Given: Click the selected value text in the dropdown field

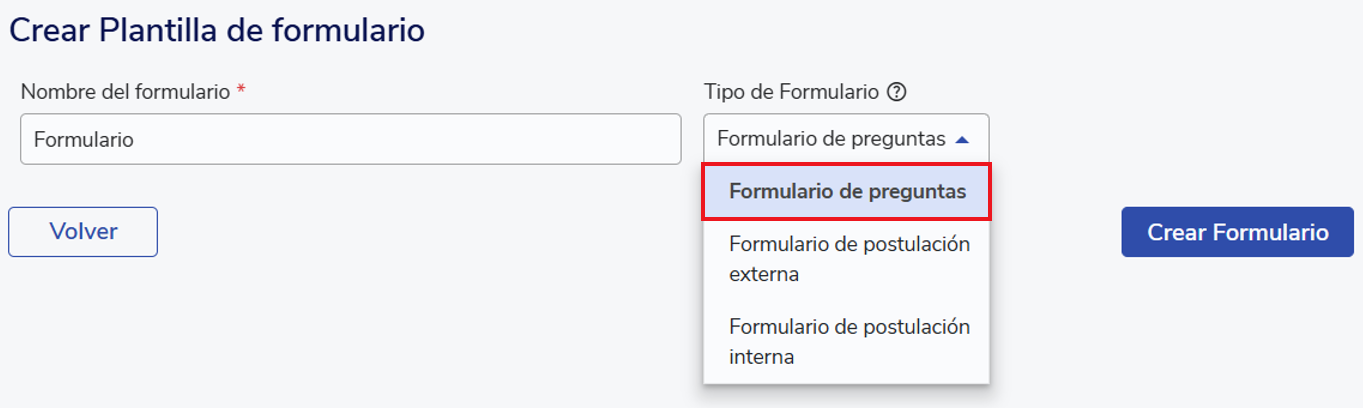Looking at the screenshot, I should [x=830, y=139].
